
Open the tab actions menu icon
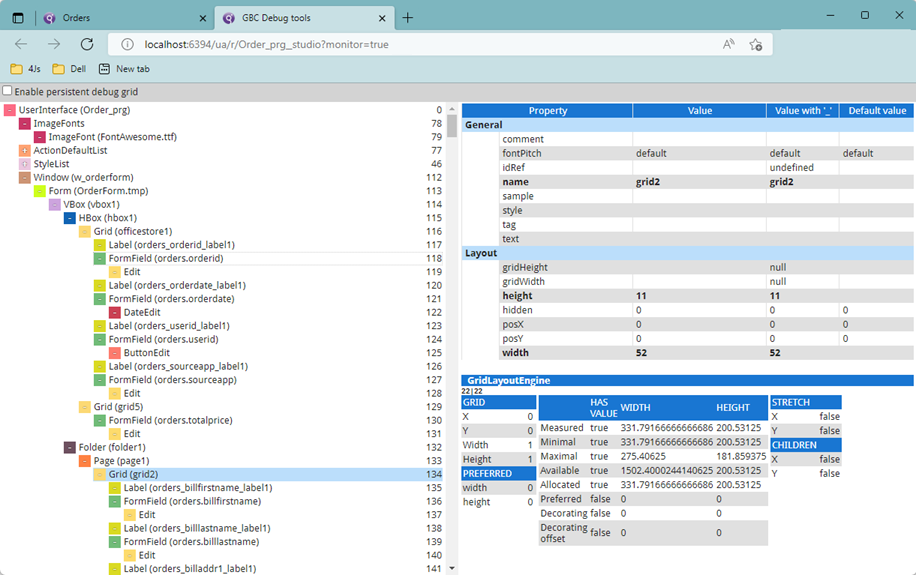[18, 17]
